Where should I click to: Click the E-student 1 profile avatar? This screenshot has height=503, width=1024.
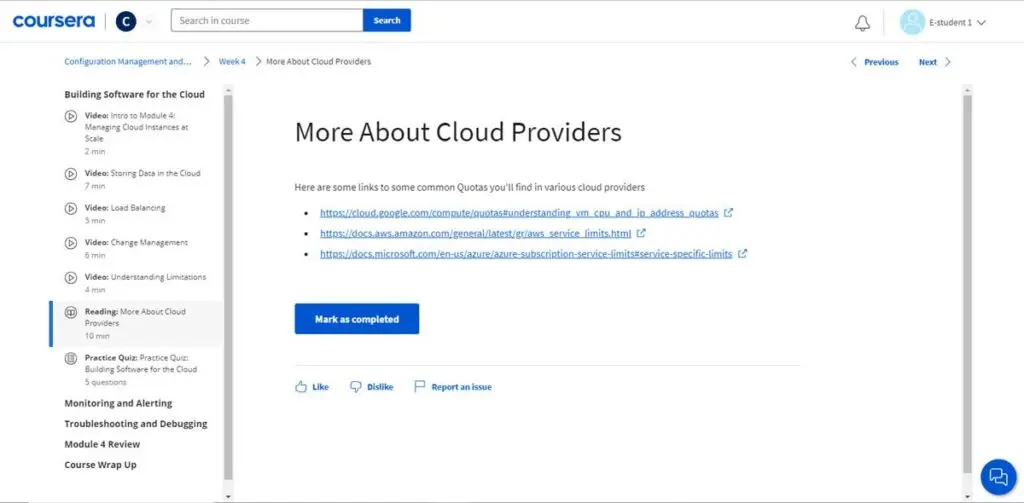tap(912, 22)
